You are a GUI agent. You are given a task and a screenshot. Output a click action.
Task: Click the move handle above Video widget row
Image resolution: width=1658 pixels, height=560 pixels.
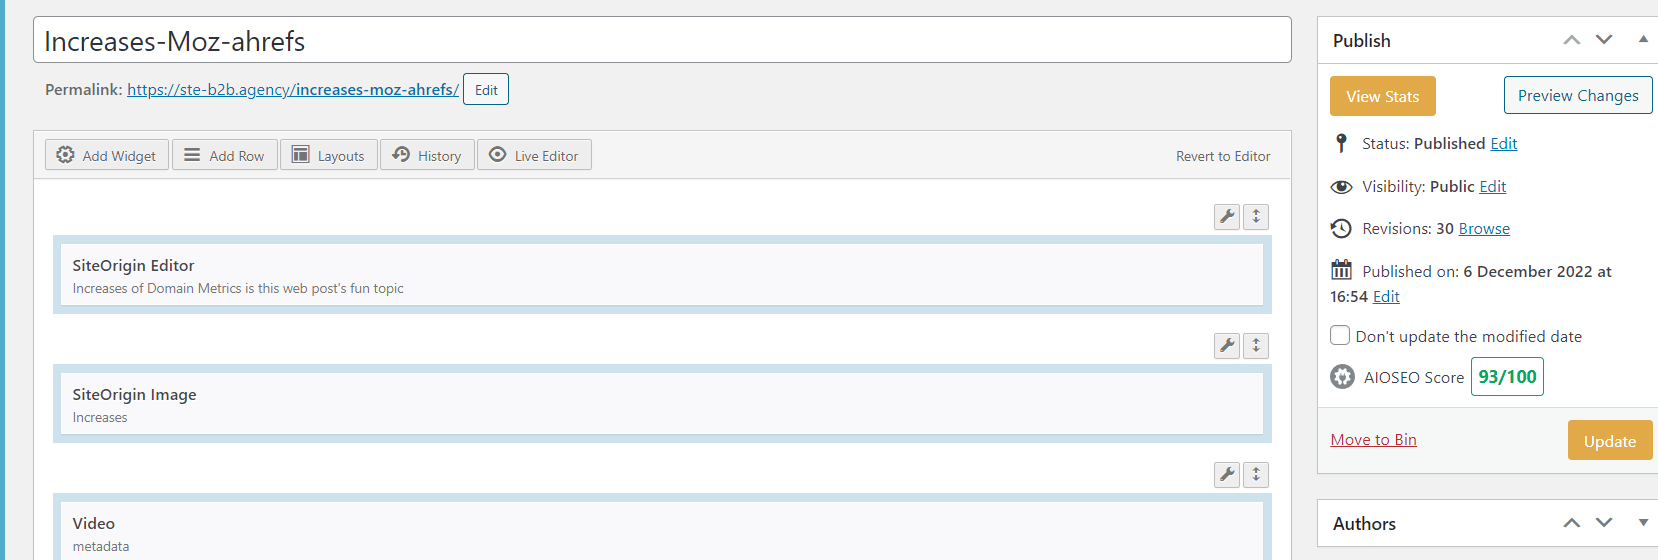(1256, 474)
